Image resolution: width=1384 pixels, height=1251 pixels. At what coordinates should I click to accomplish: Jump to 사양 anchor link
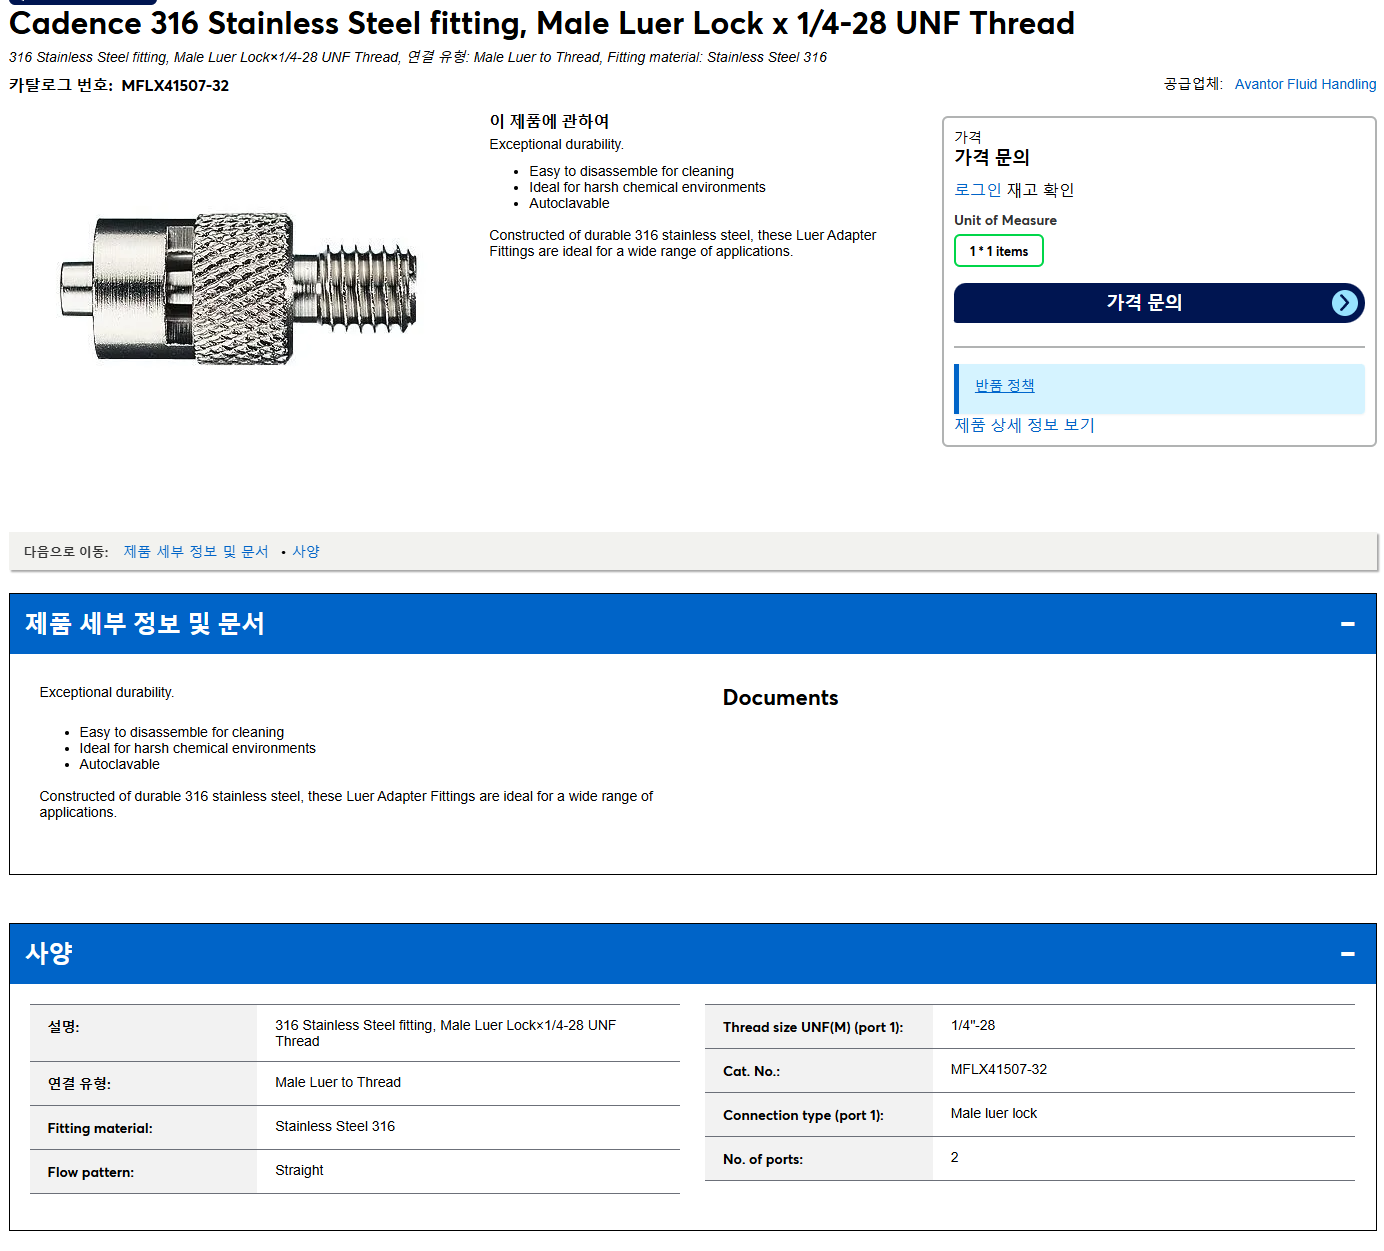click(x=306, y=552)
